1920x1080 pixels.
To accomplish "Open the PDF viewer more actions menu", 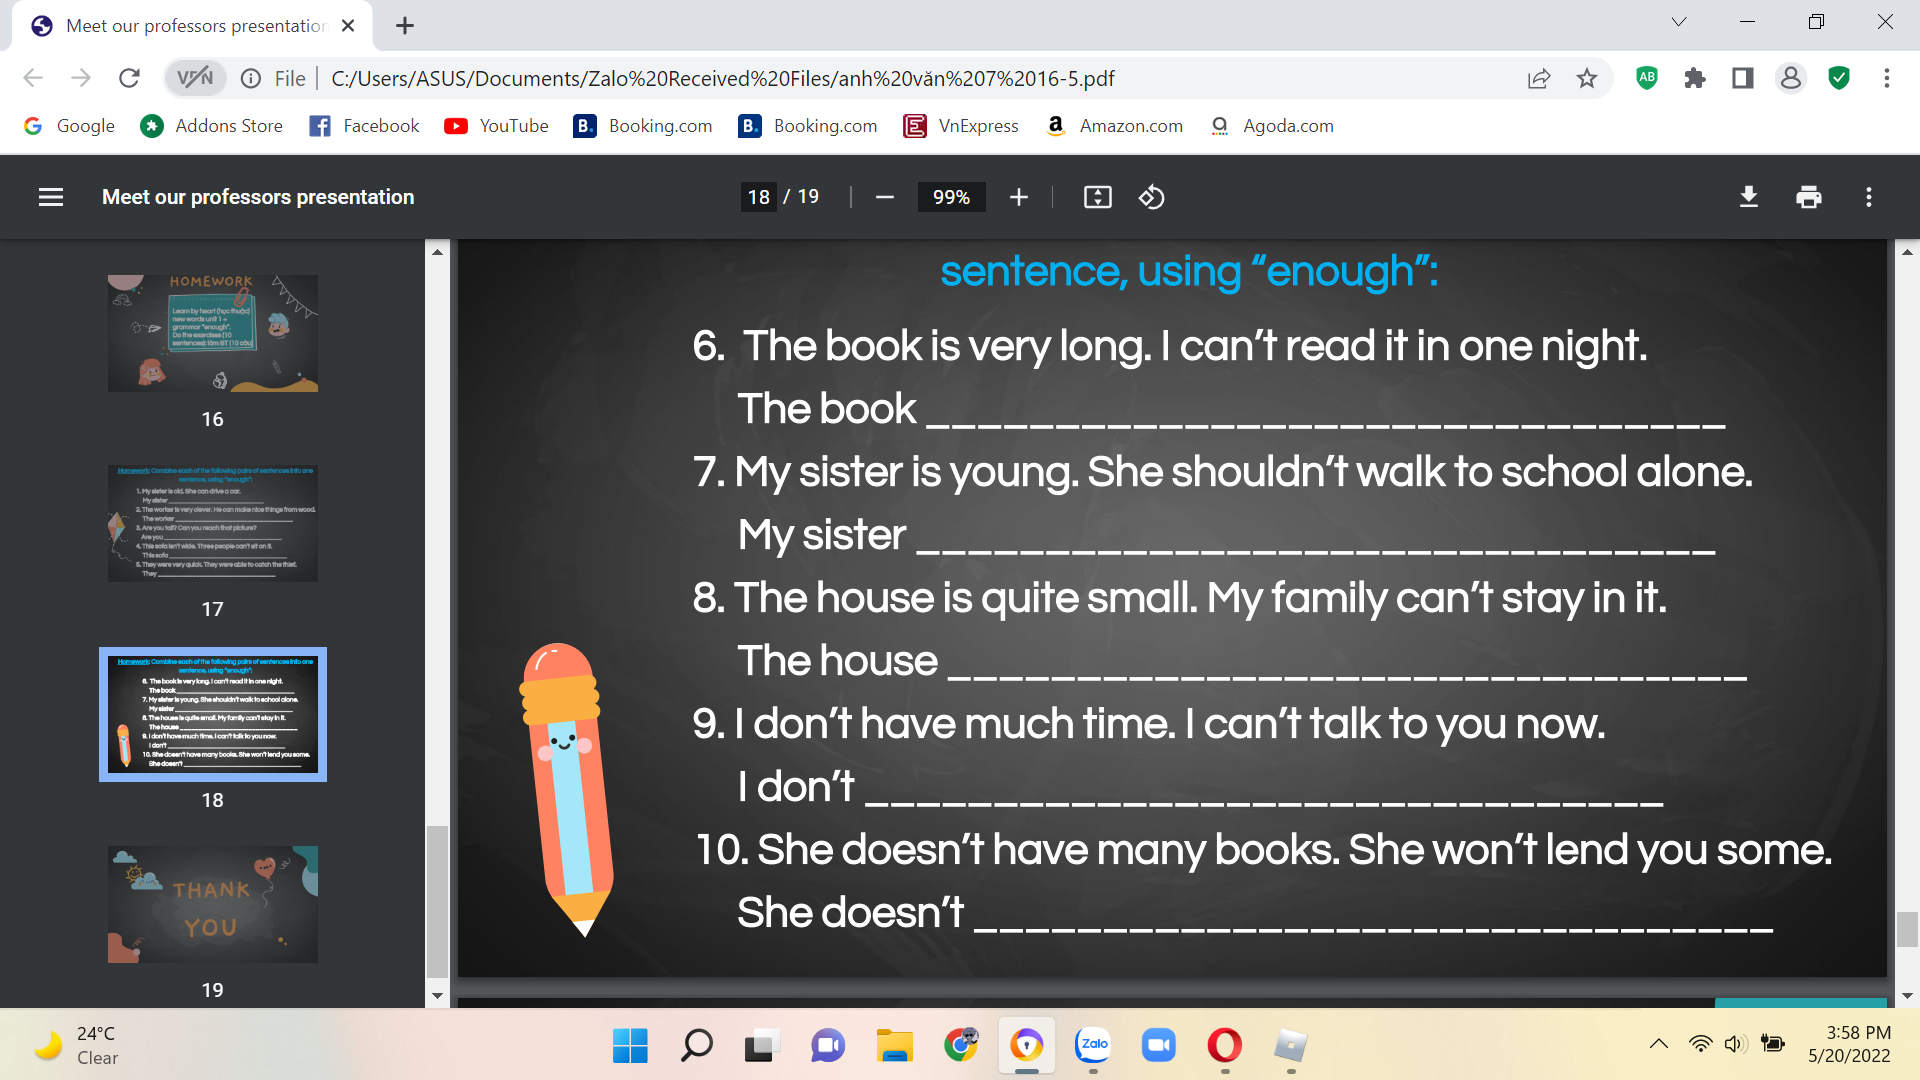I will click(x=1869, y=197).
